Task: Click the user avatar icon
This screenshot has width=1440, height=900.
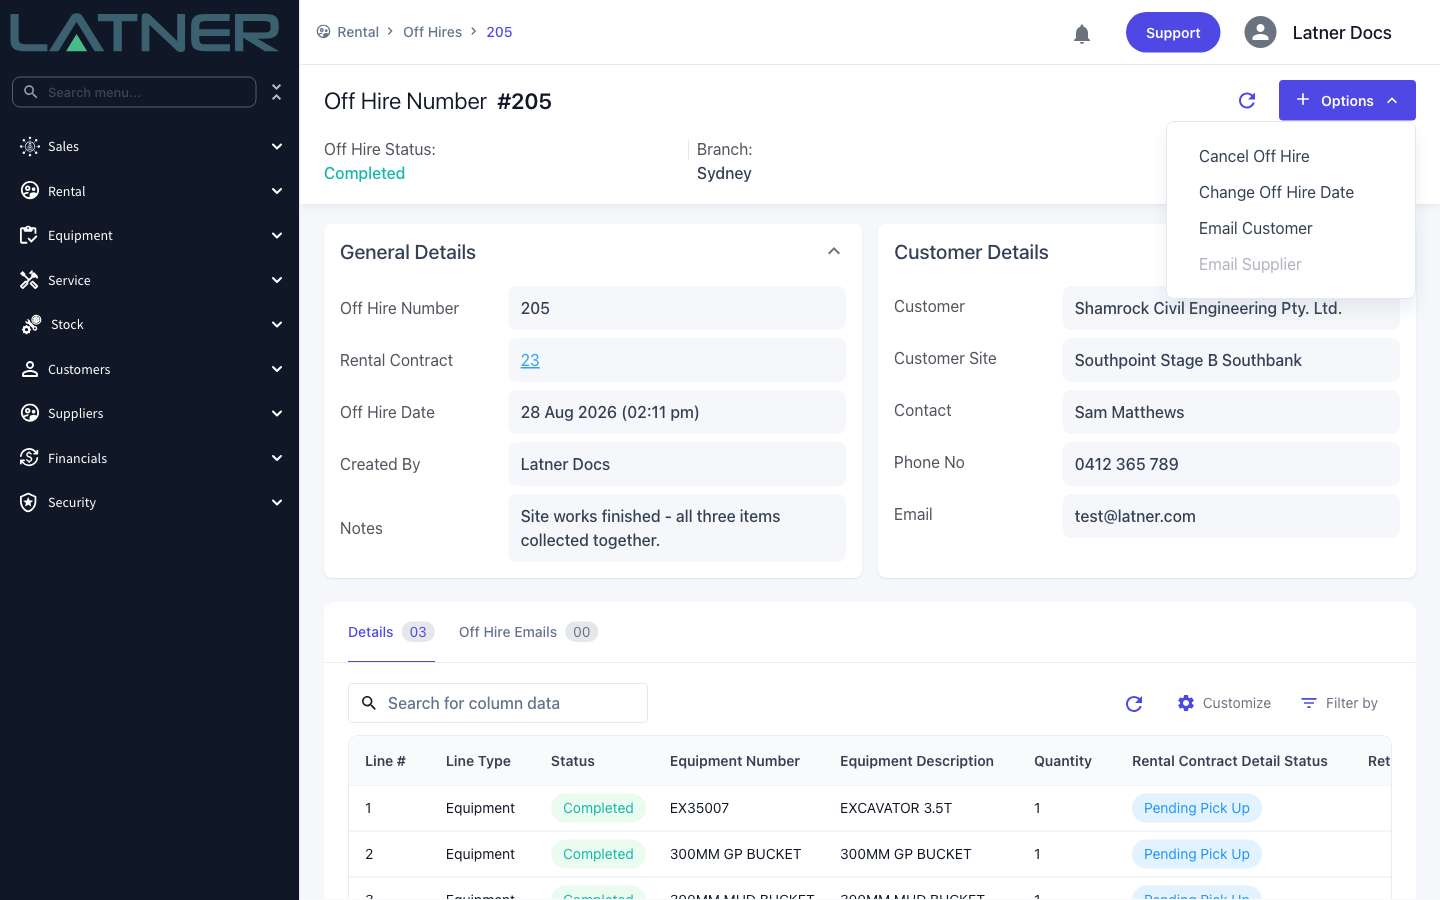Action: tap(1260, 32)
